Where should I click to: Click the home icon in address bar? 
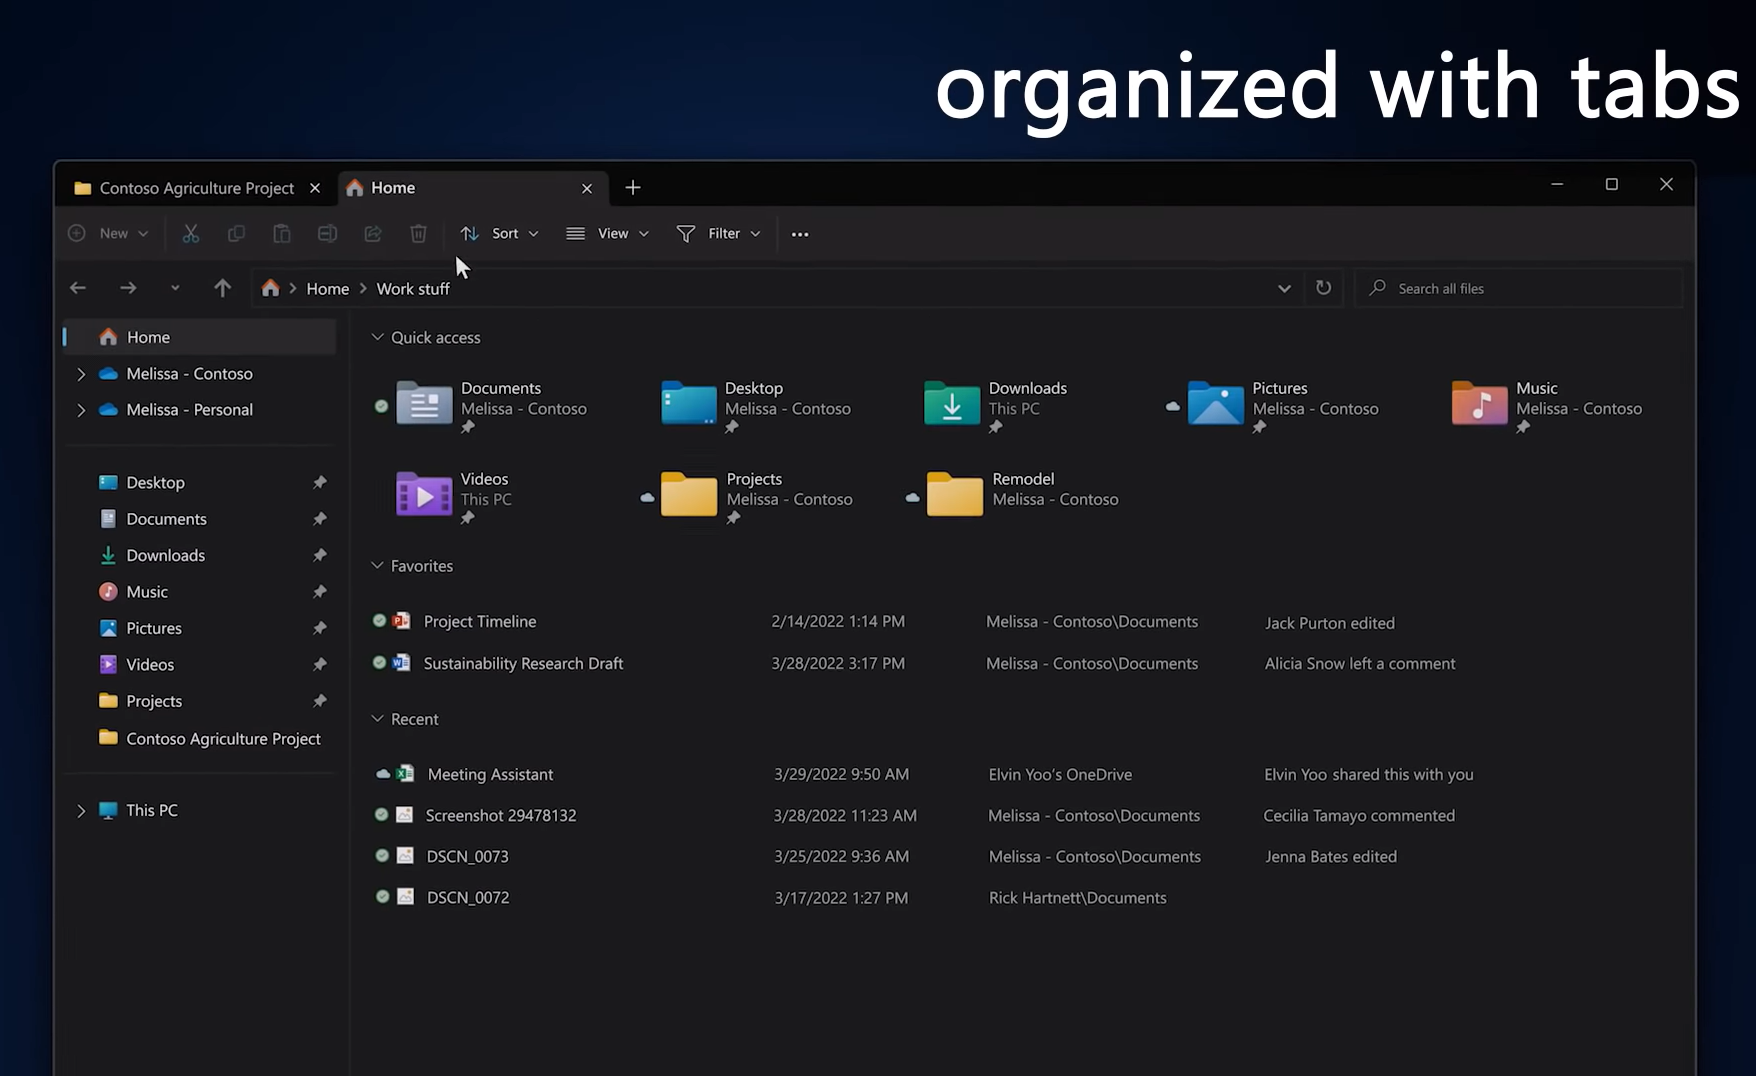point(270,288)
